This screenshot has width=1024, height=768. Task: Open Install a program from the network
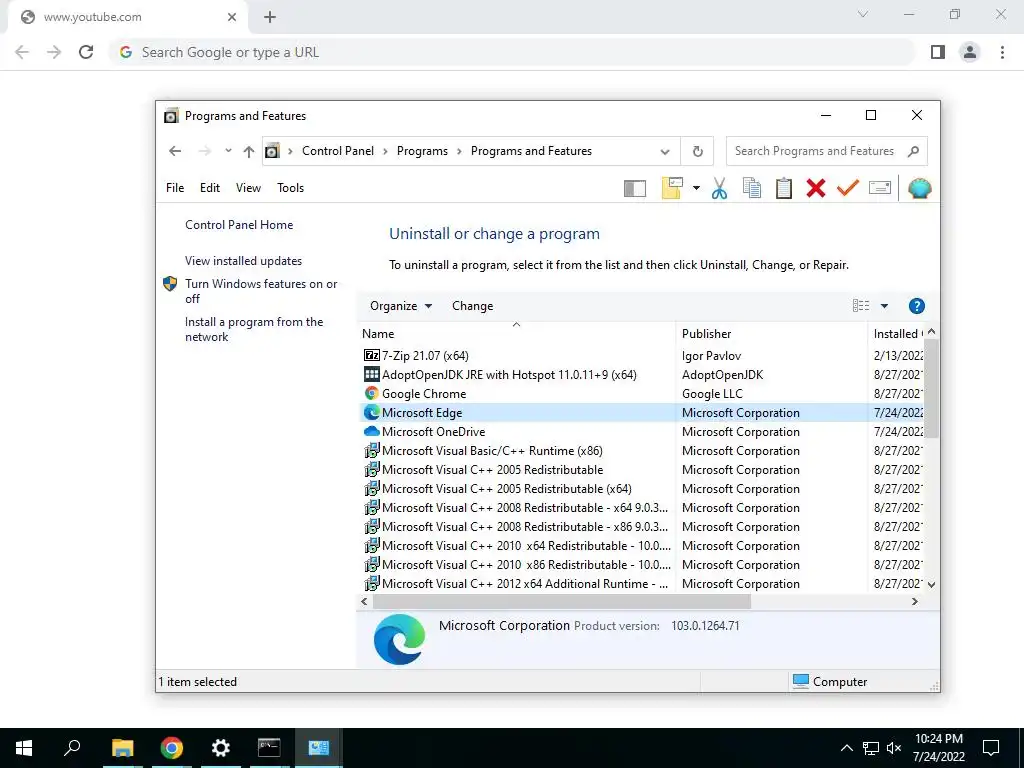pyautogui.click(x=254, y=329)
